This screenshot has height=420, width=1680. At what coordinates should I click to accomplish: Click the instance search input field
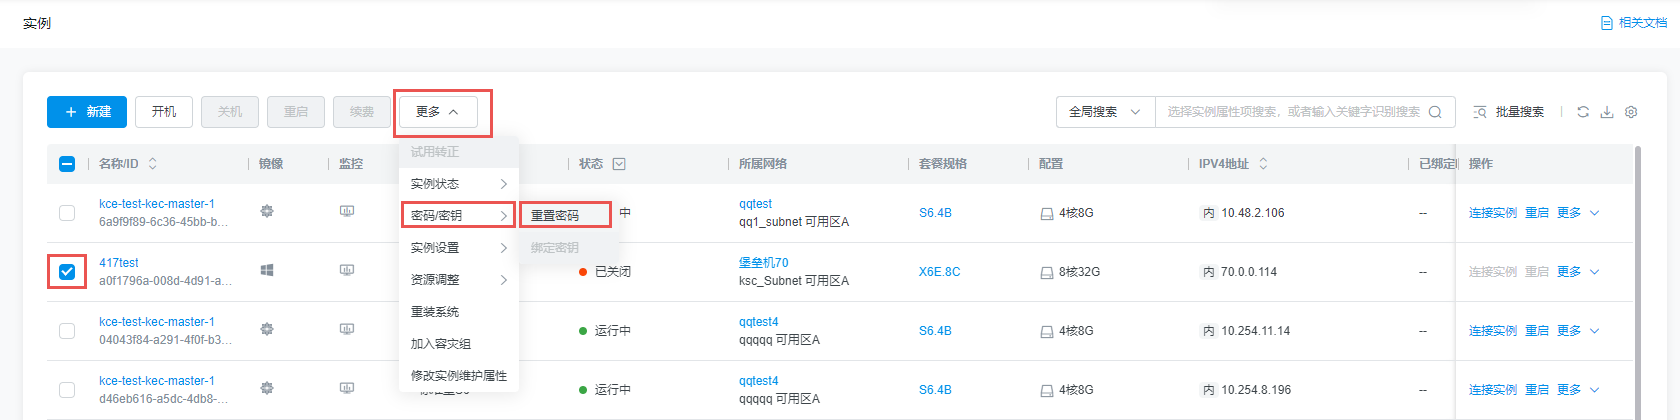(1293, 112)
